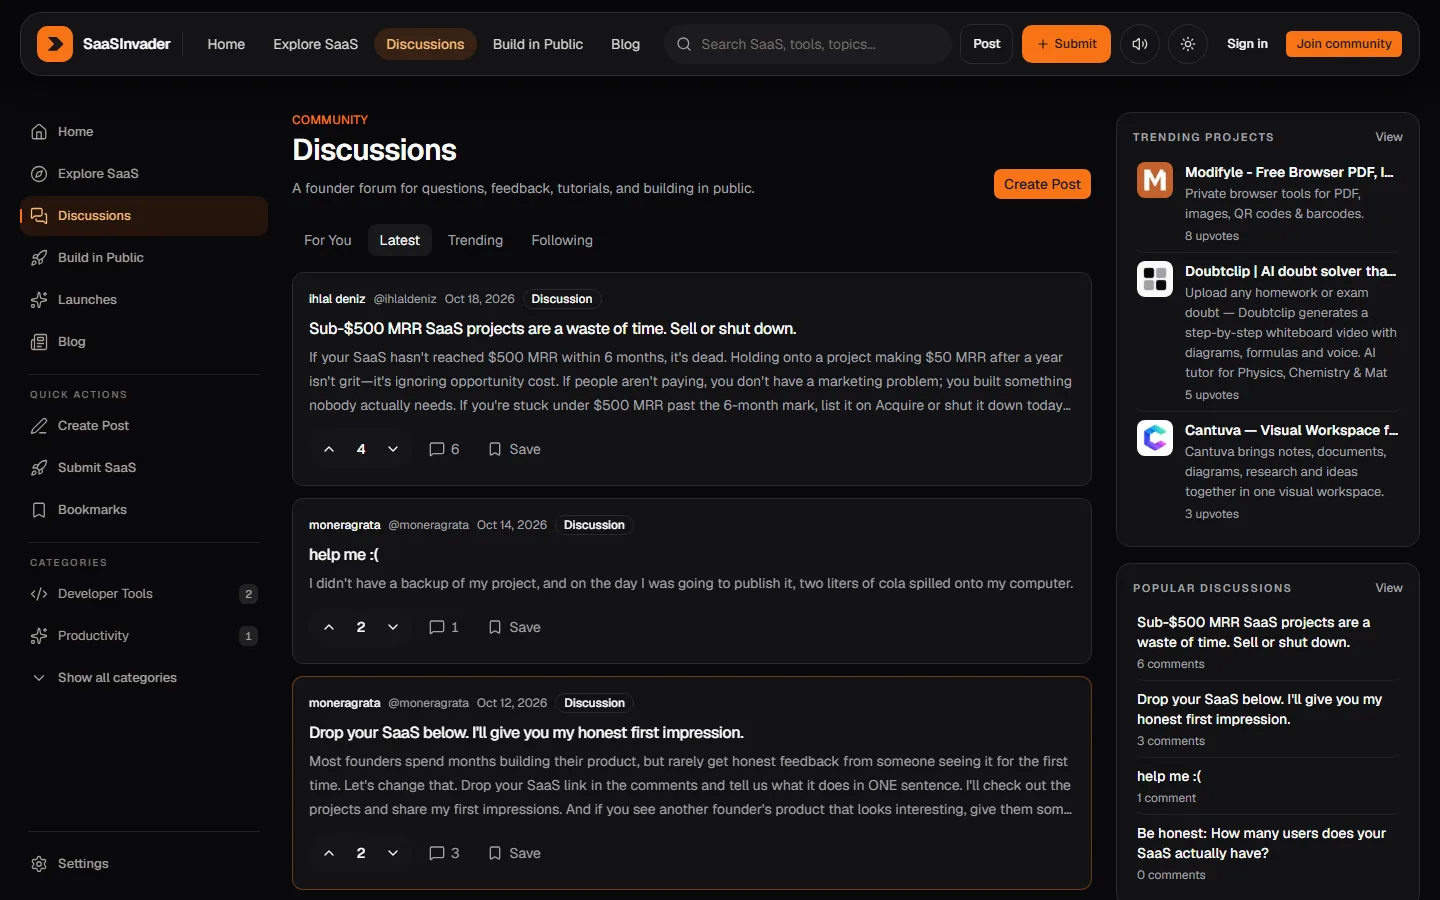Switch to the Following tab

[562, 240]
